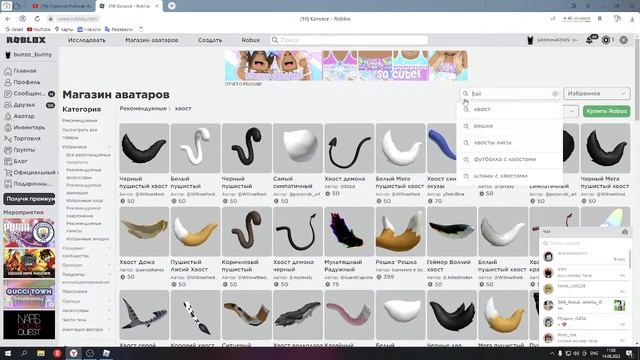The image size is (640, 360).
Task: Switch to the YouTube browser tab
Action: [62, 6]
